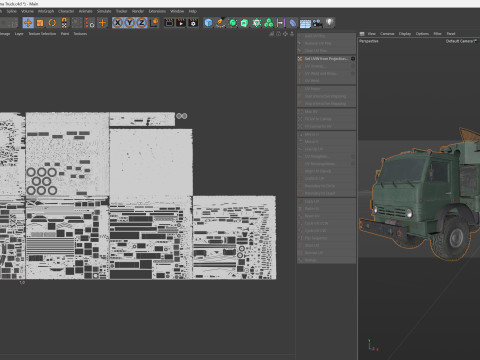Open viewport Cameras menu
This screenshot has height=360, width=480.
pyautogui.click(x=387, y=34)
